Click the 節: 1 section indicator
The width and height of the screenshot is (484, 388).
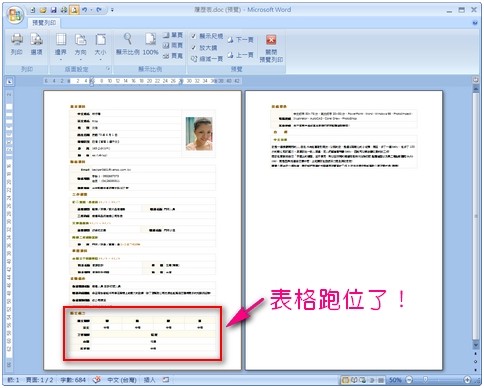pyautogui.click(x=13, y=380)
